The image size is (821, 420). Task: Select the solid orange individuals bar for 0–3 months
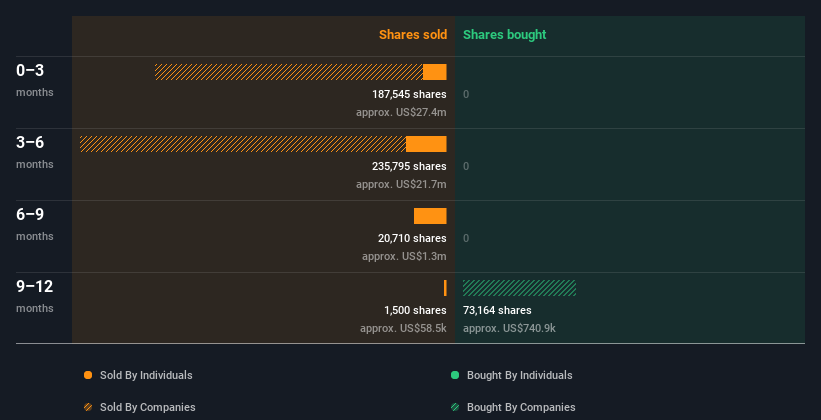[x=435, y=72]
